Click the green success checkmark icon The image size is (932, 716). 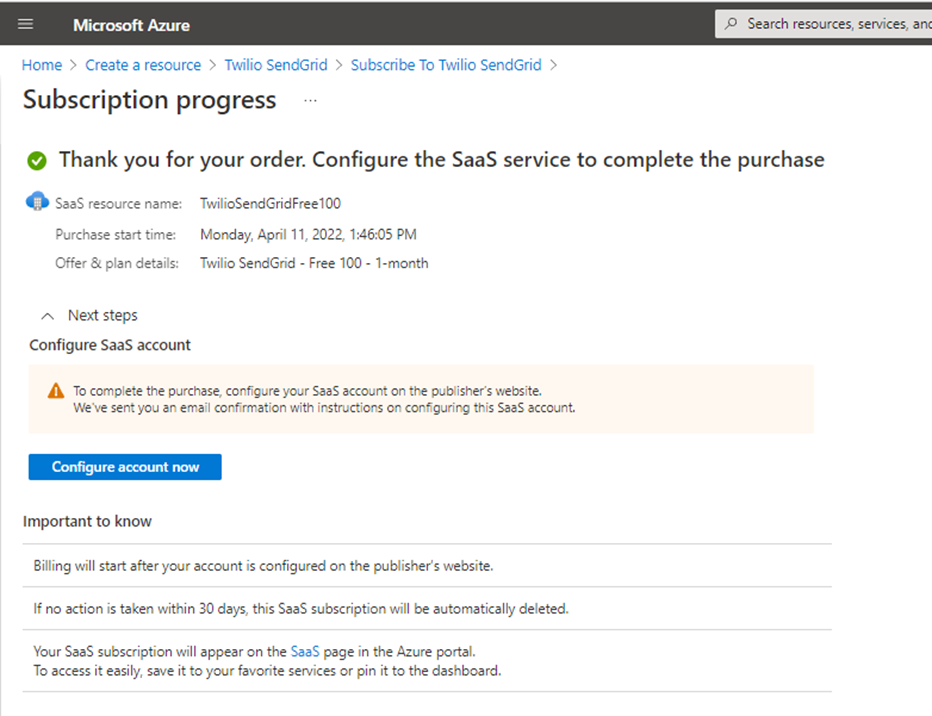[x=37, y=160]
